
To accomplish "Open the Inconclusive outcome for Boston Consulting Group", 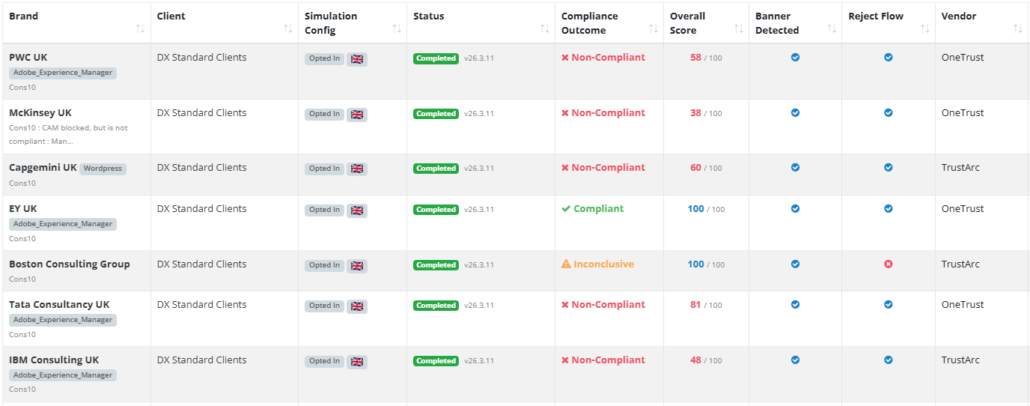I will tap(597, 264).
